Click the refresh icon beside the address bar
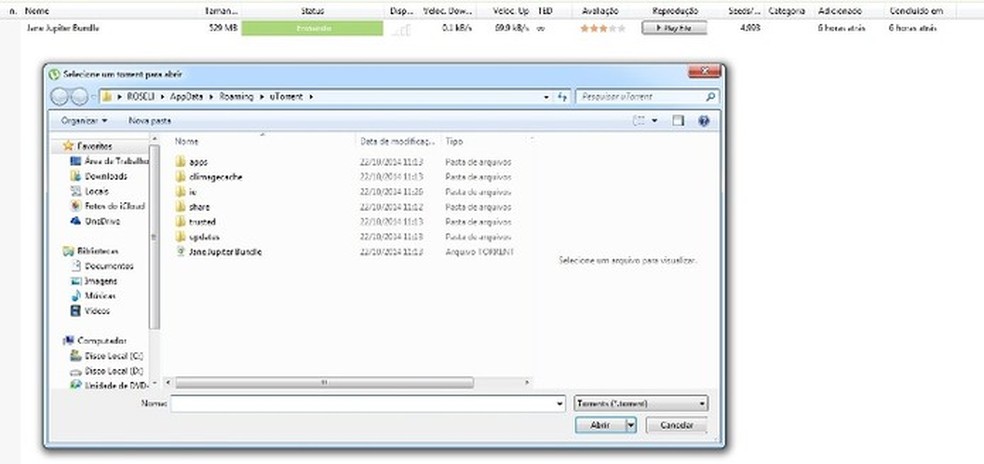The image size is (984, 464). 562,97
